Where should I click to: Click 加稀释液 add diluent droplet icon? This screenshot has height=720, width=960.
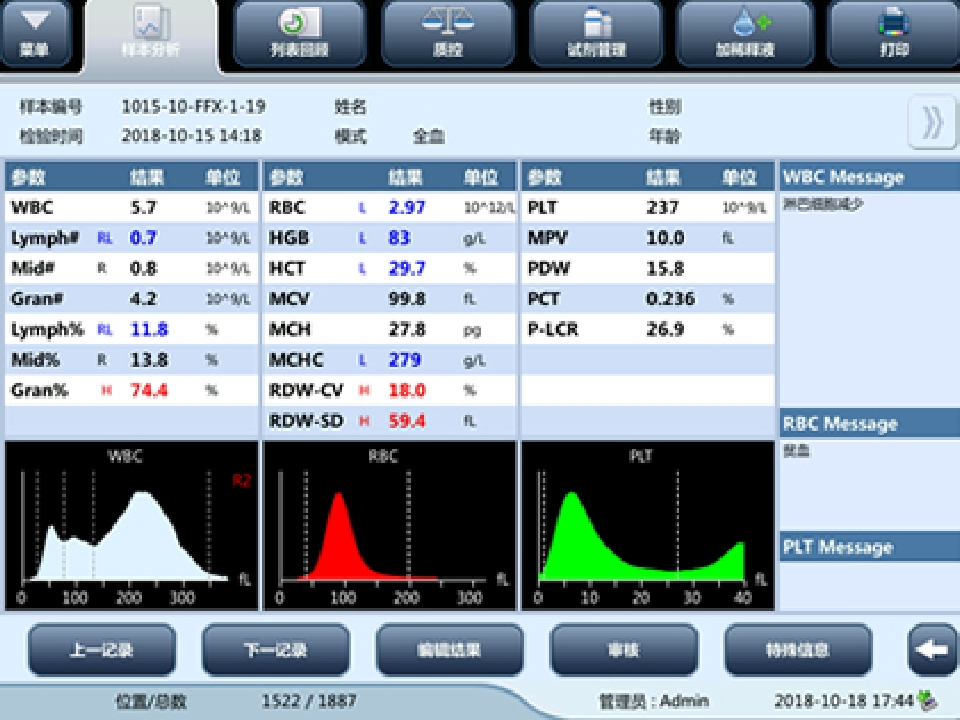coord(745,33)
